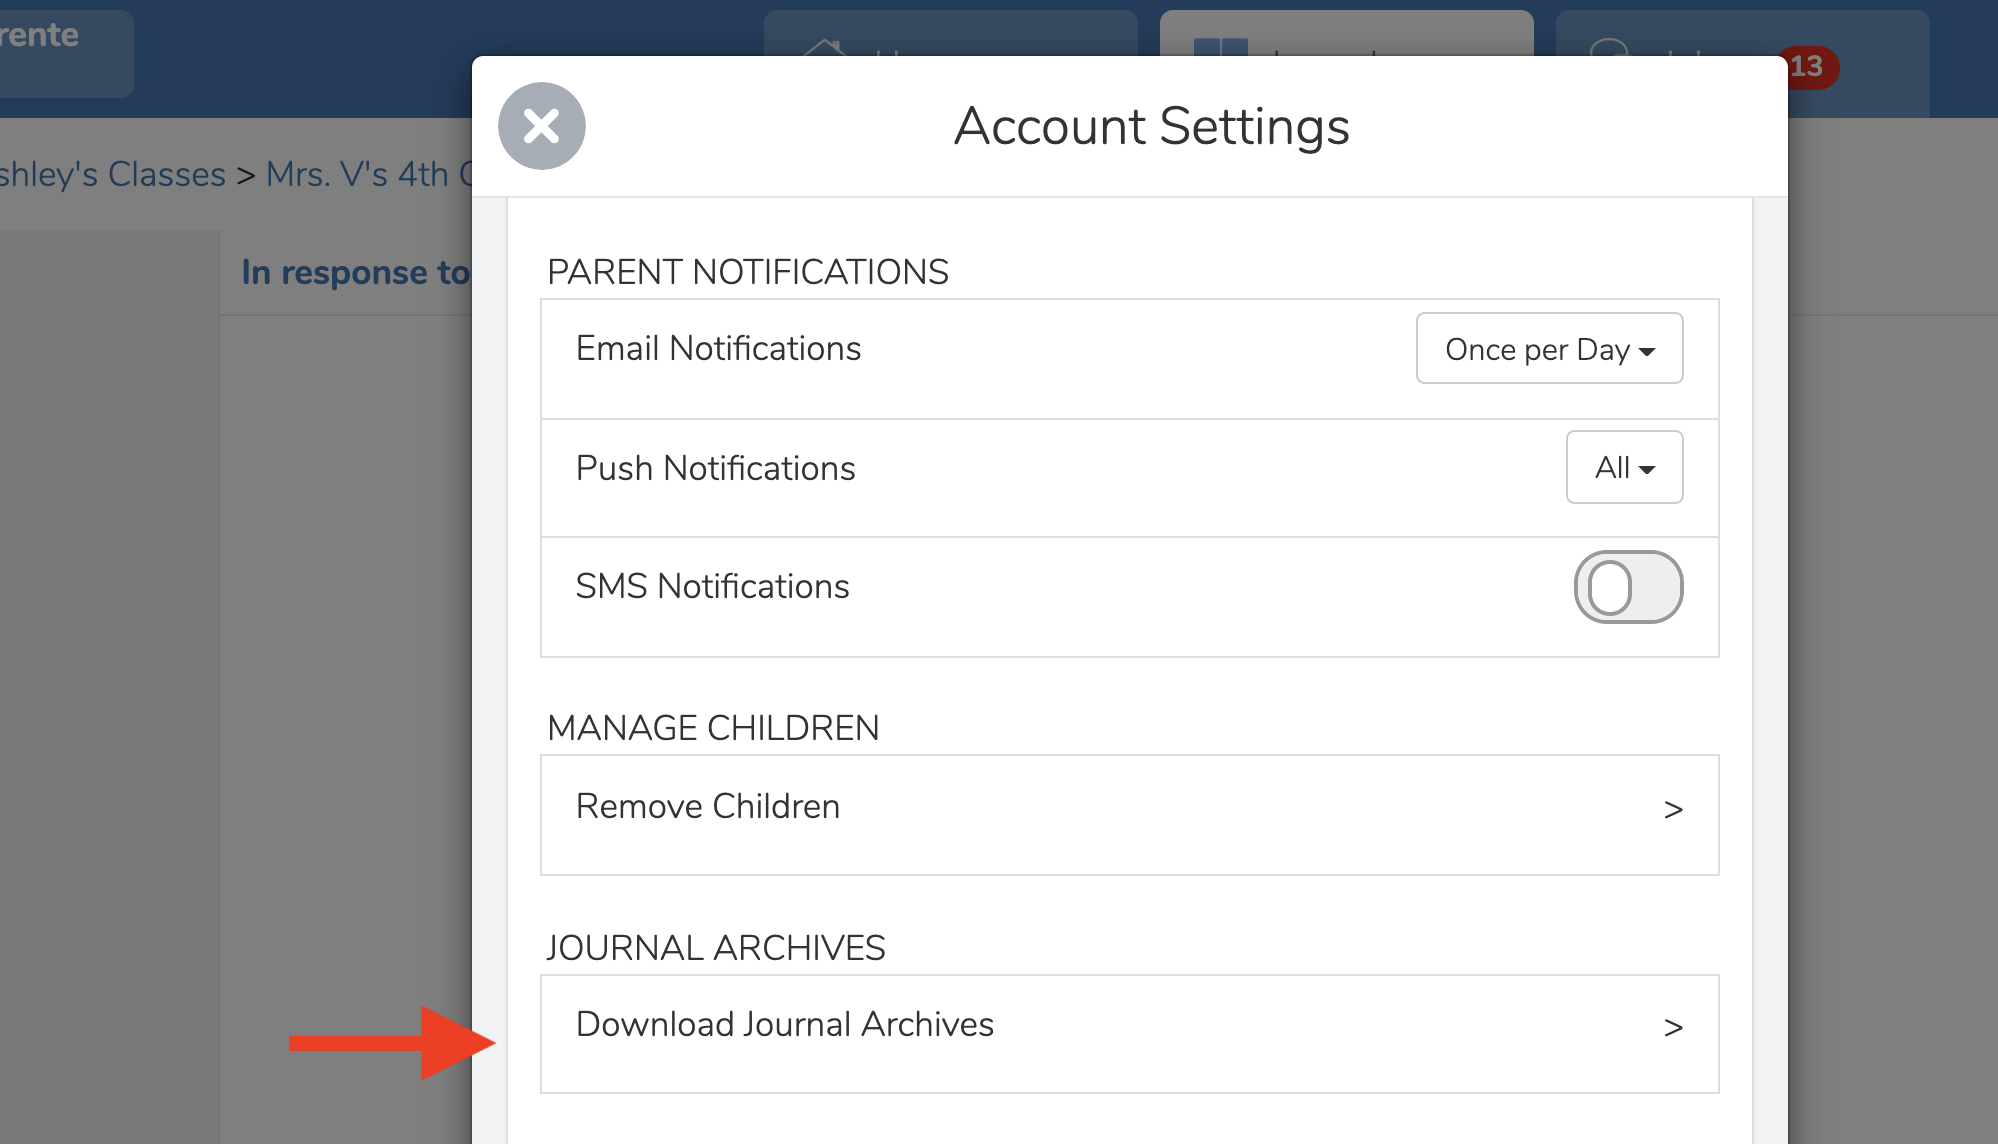Viewport: 1998px width, 1144px height.
Task: Click the red 13 notification badge
Action: click(x=1810, y=67)
